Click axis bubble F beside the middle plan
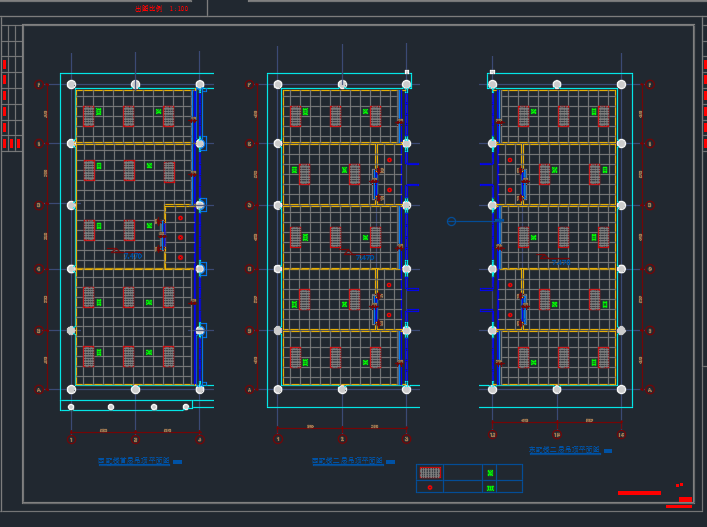This screenshot has height=527, width=707. (x=249, y=85)
